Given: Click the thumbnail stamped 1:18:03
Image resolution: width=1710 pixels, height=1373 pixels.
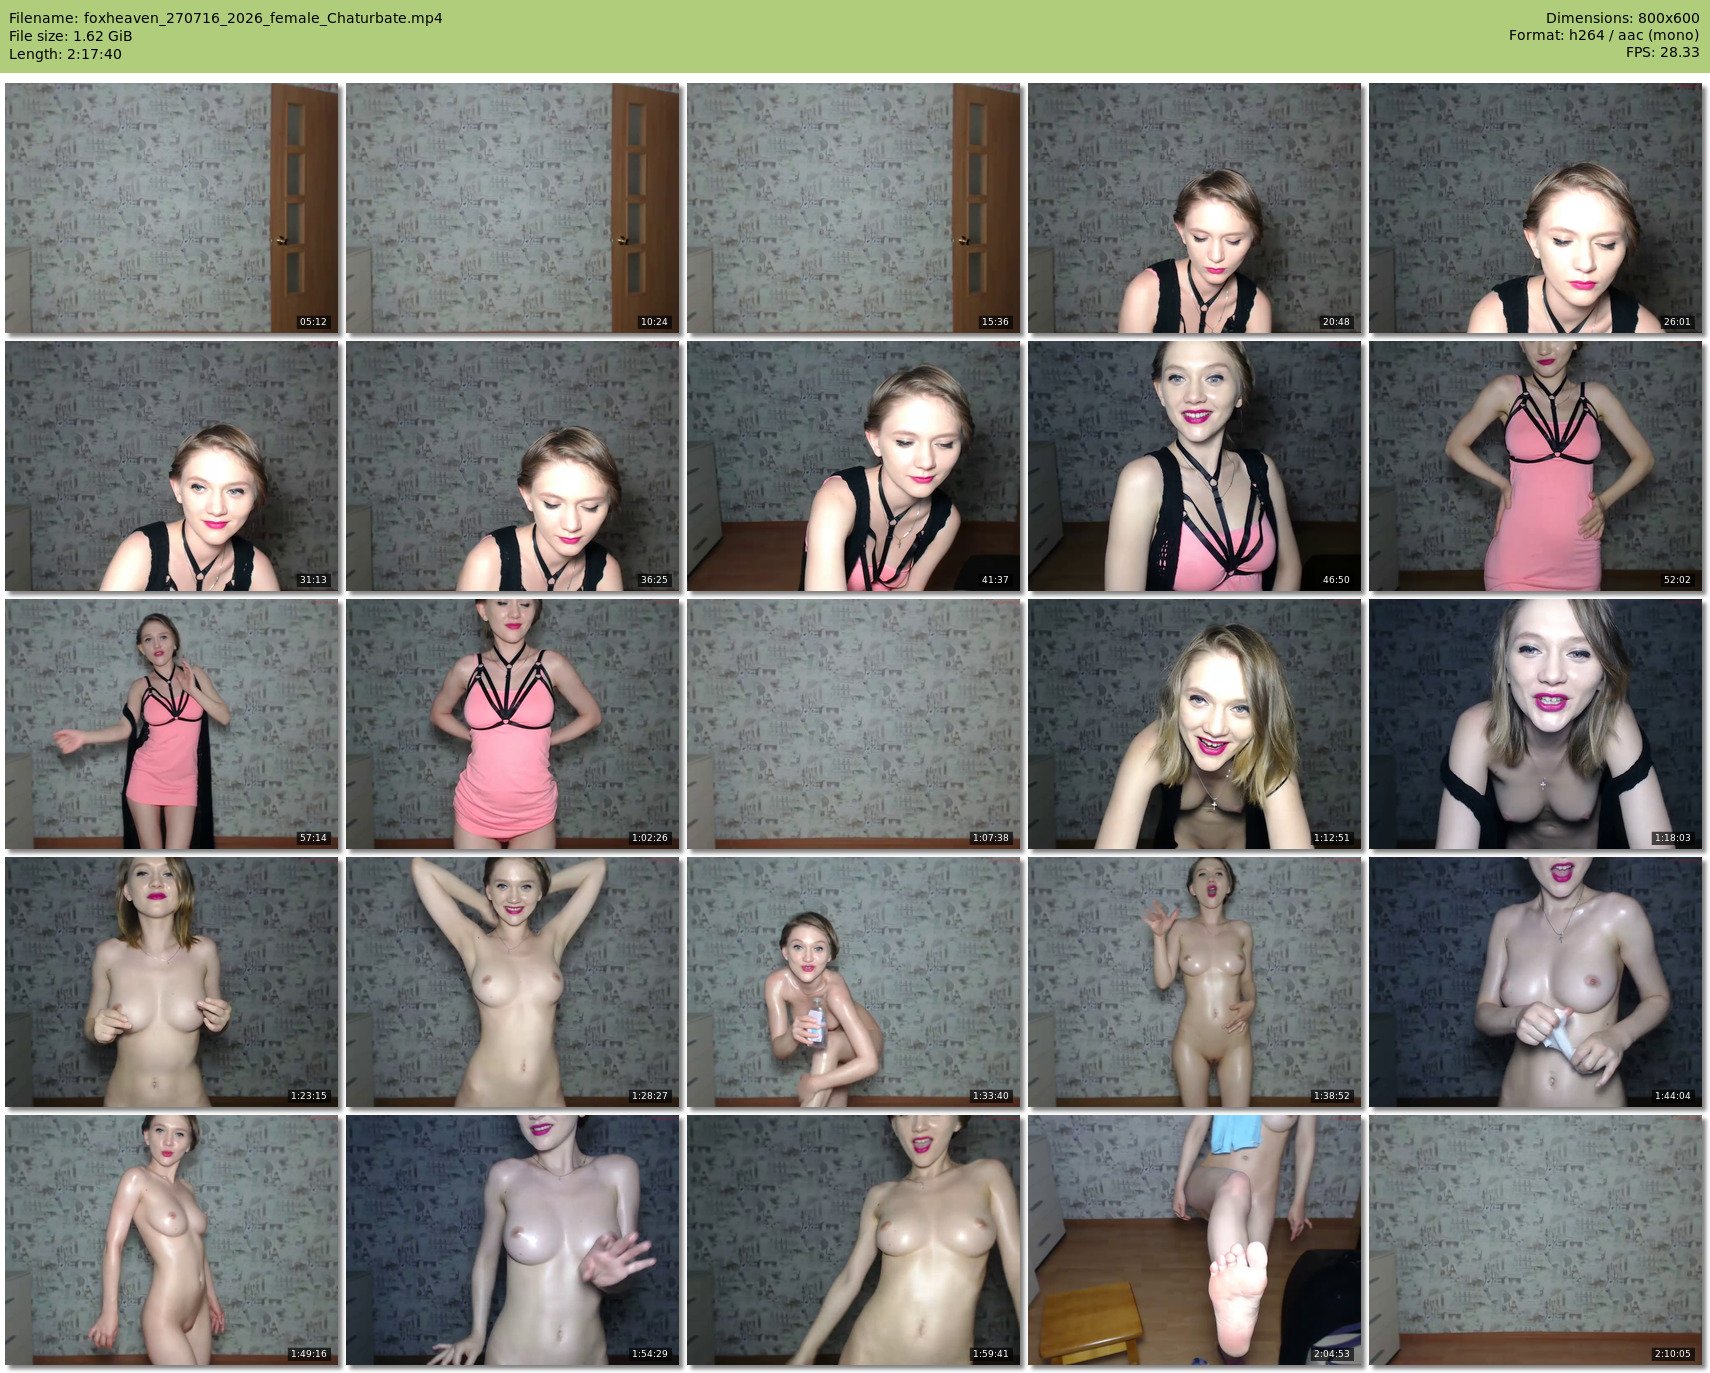Looking at the screenshot, I should click(1536, 724).
